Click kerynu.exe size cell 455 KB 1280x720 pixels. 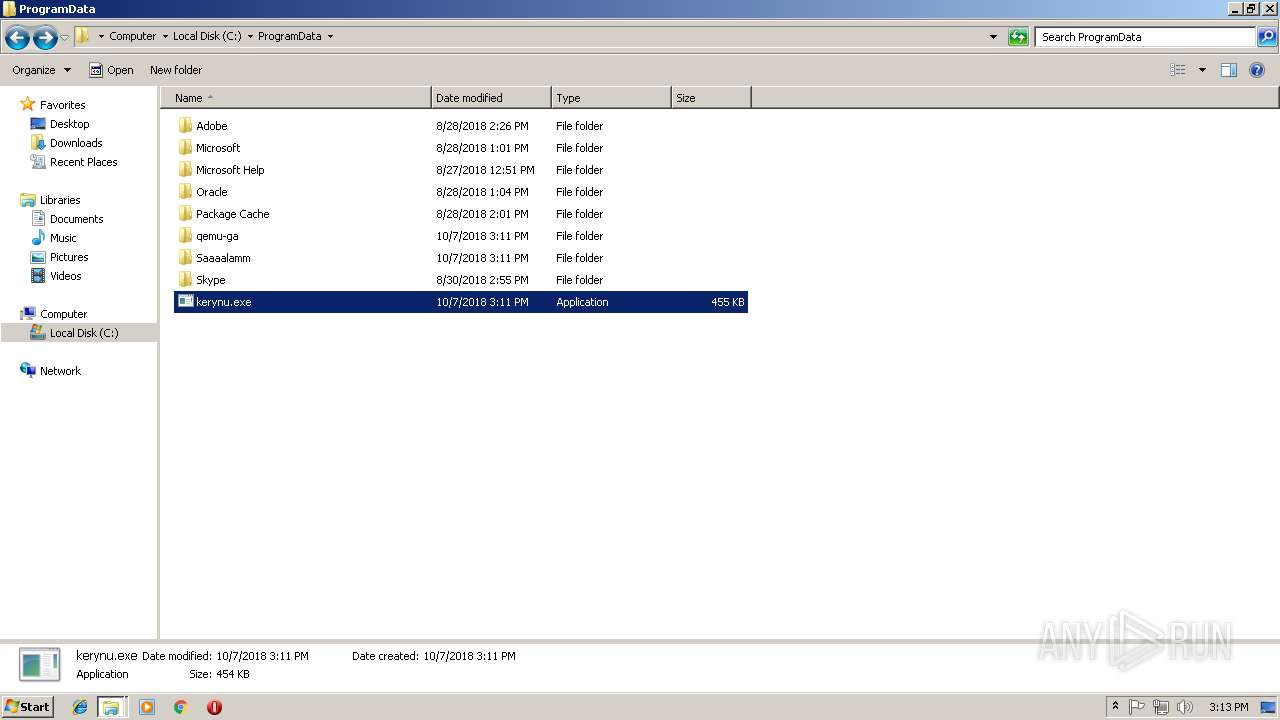728,302
